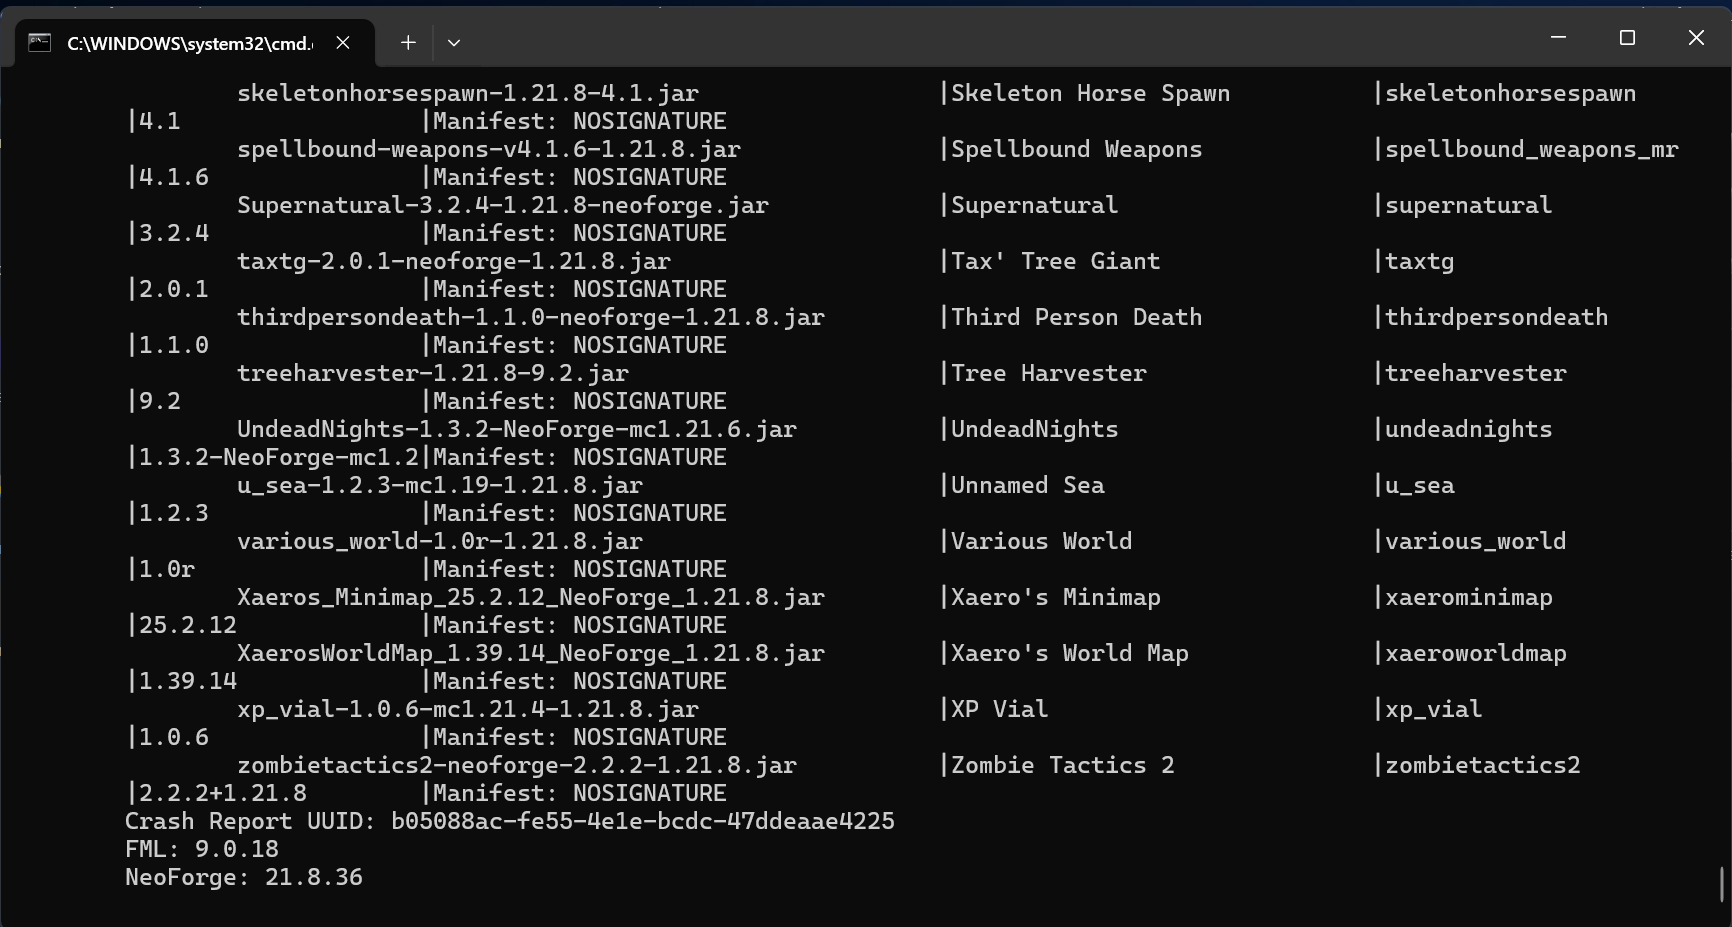Click the UndeadNights-1.3.2-NeoForge-mc1.21.6.jar filename

coord(517,429)
